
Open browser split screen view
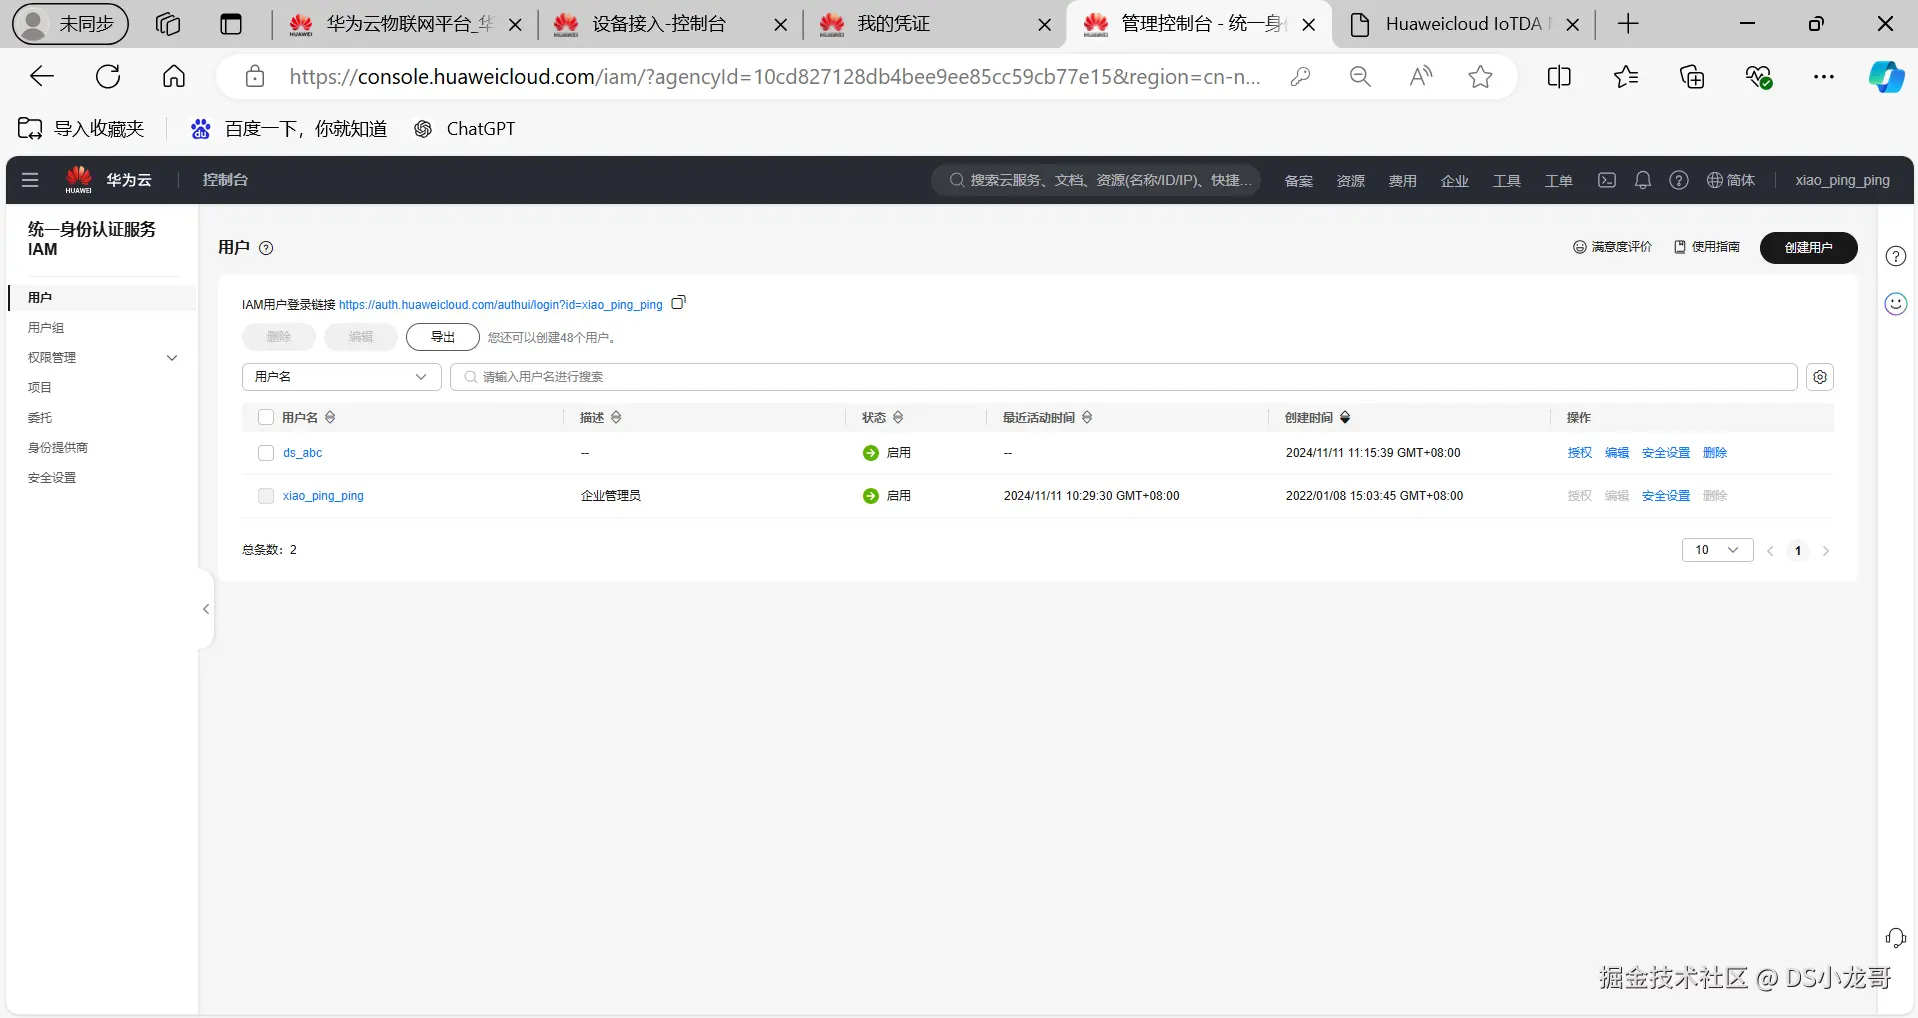click(x=1559, y=76)
